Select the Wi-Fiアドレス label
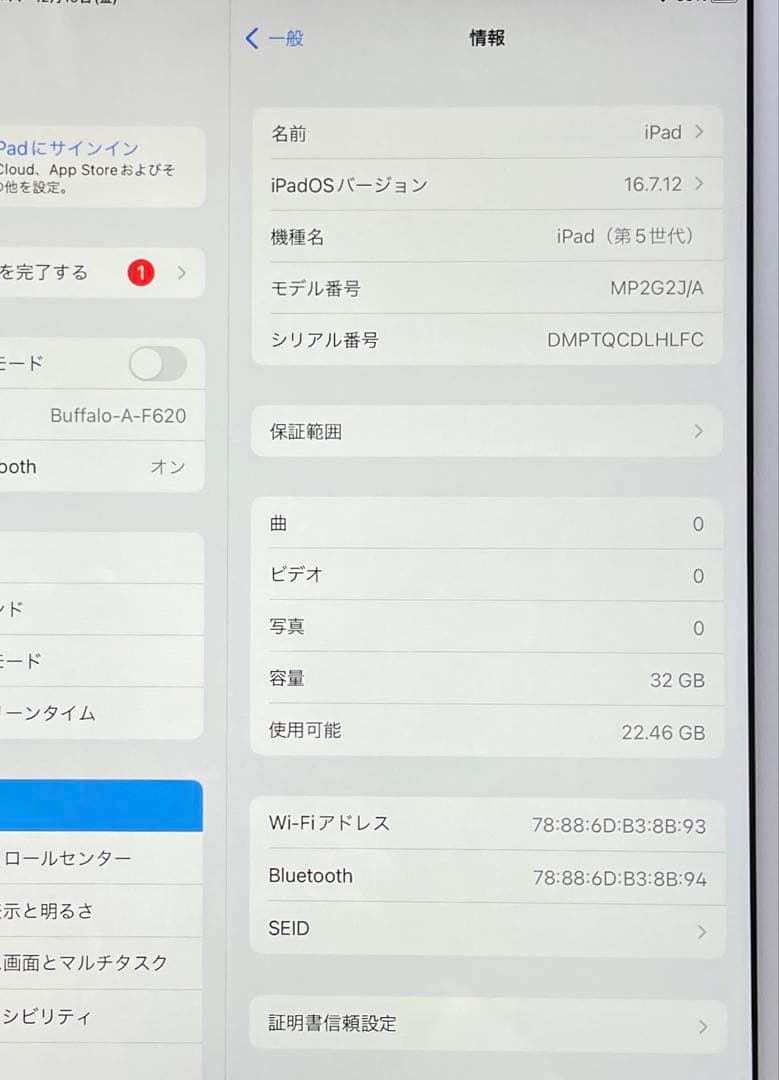This screenshot has height=1080, width=779. pos(329,823)
